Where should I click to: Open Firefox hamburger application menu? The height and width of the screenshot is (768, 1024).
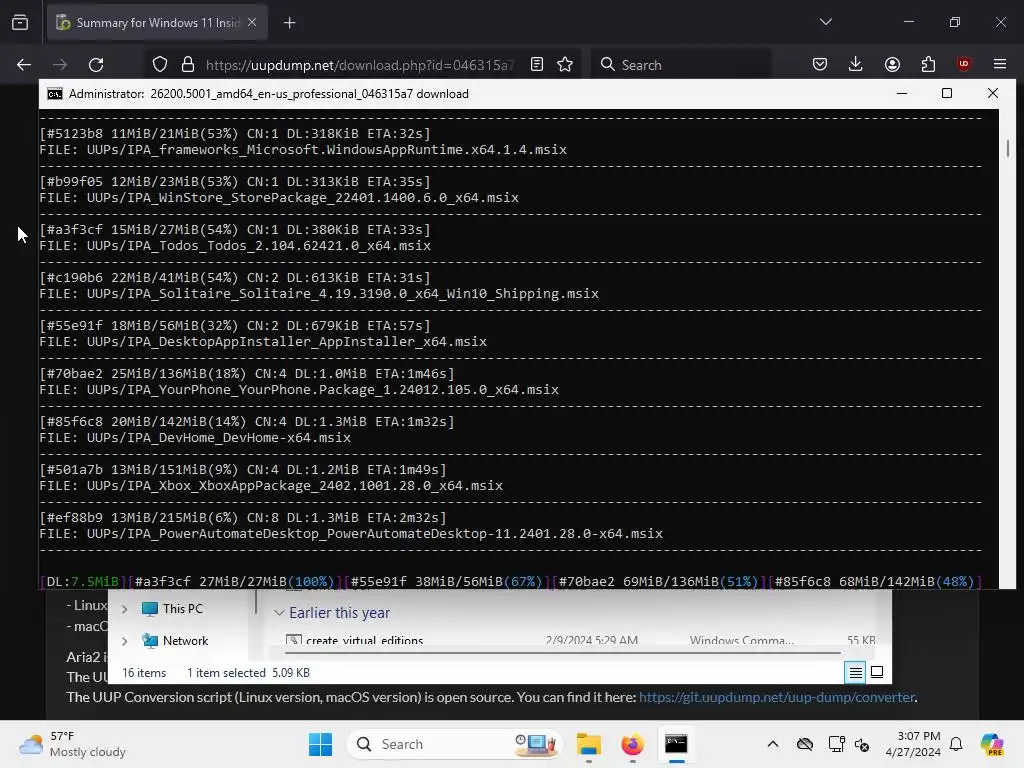(1000, 65)
